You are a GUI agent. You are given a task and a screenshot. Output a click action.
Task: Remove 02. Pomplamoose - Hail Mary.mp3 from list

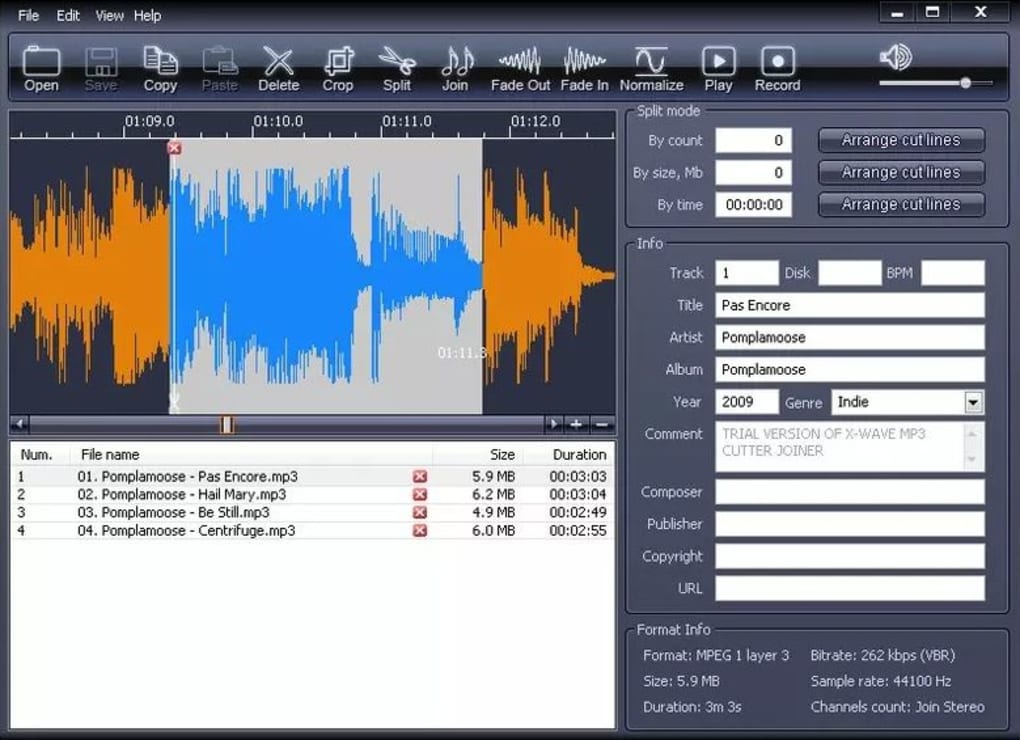420,494
